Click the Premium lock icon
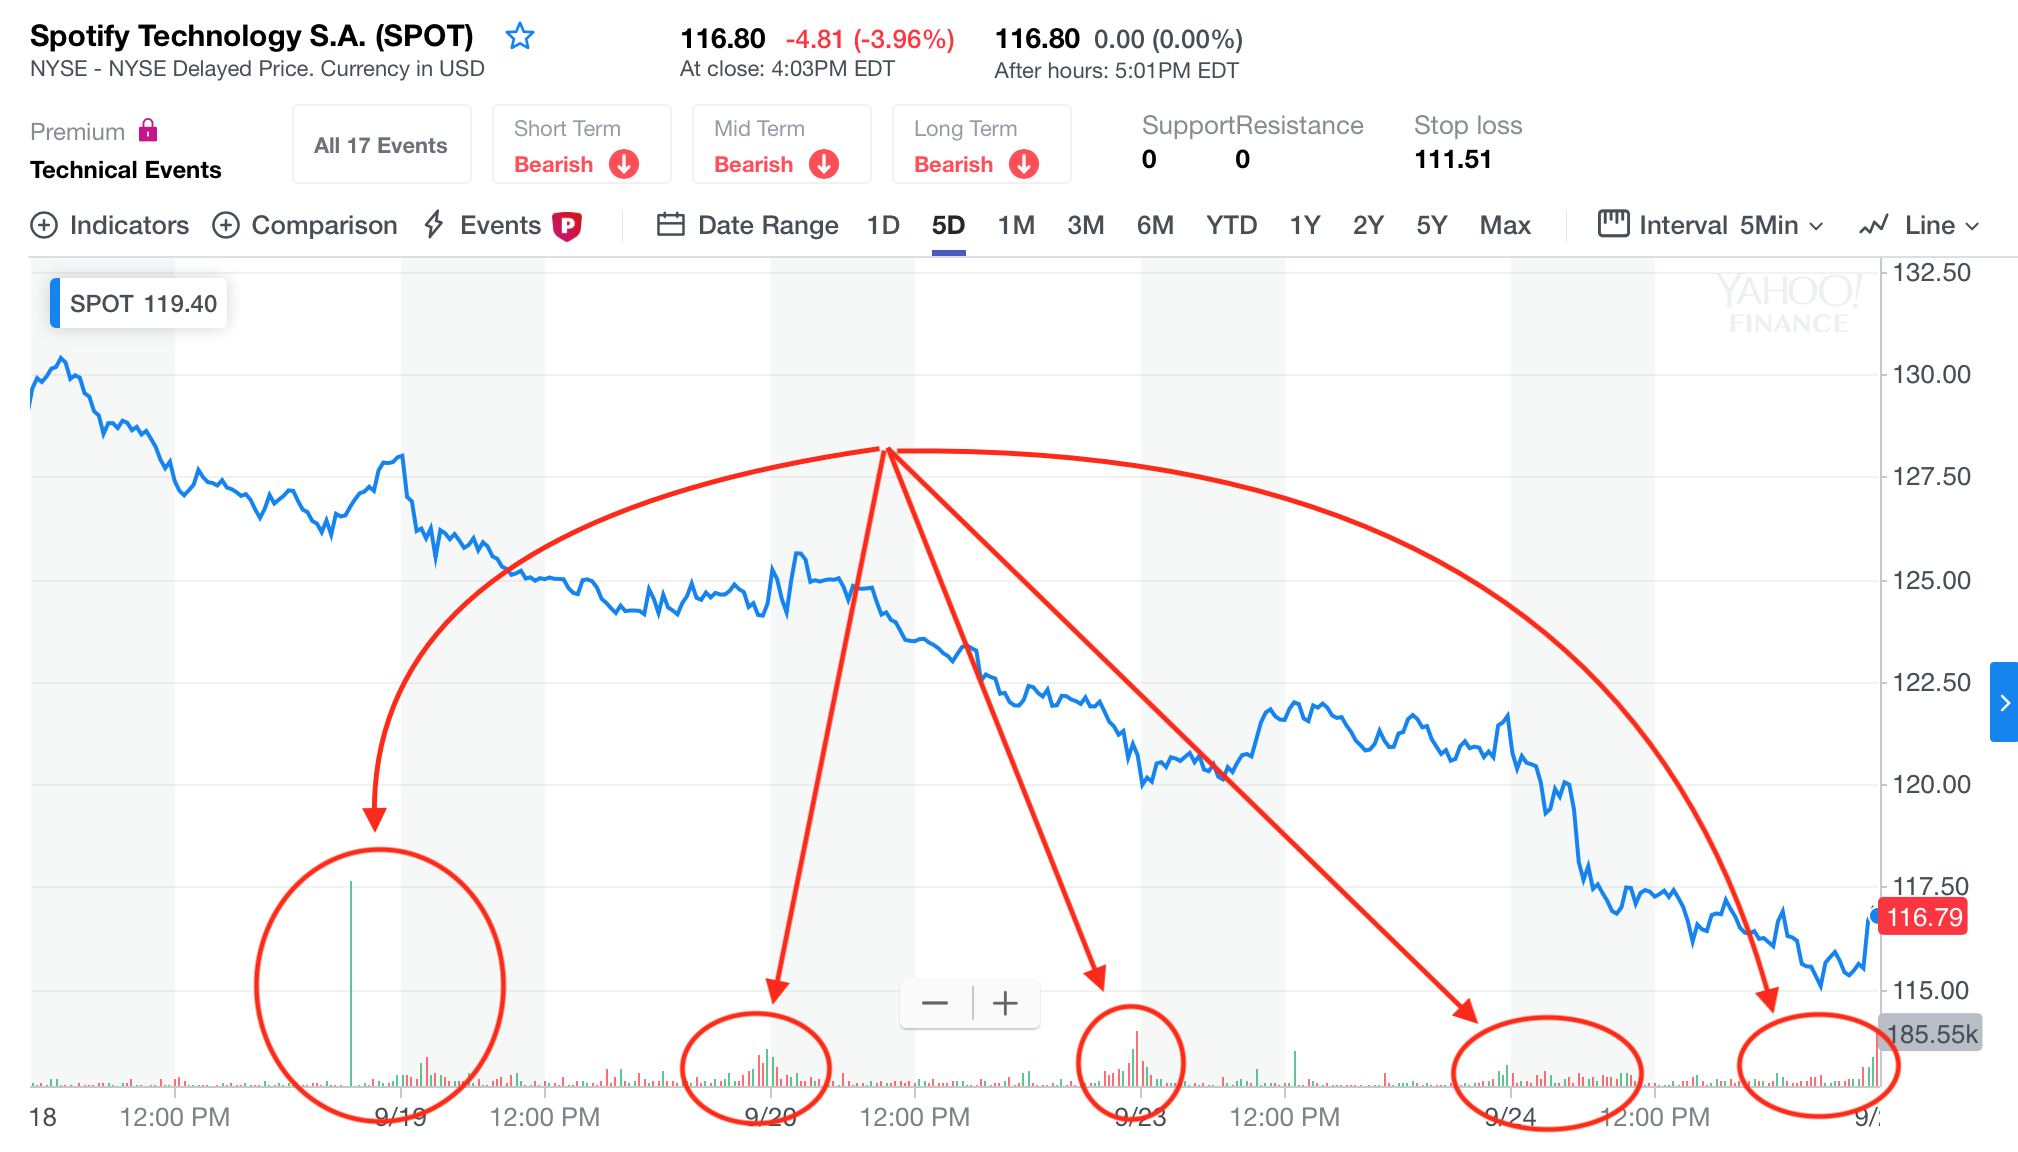Viewport: 2018px width, 1152px height. (148, 130)
